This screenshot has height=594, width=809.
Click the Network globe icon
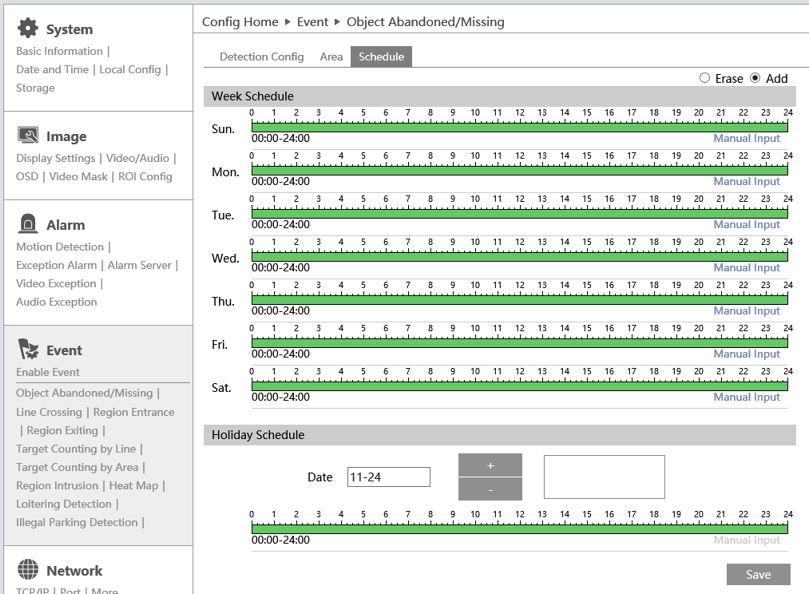(28, 570)
